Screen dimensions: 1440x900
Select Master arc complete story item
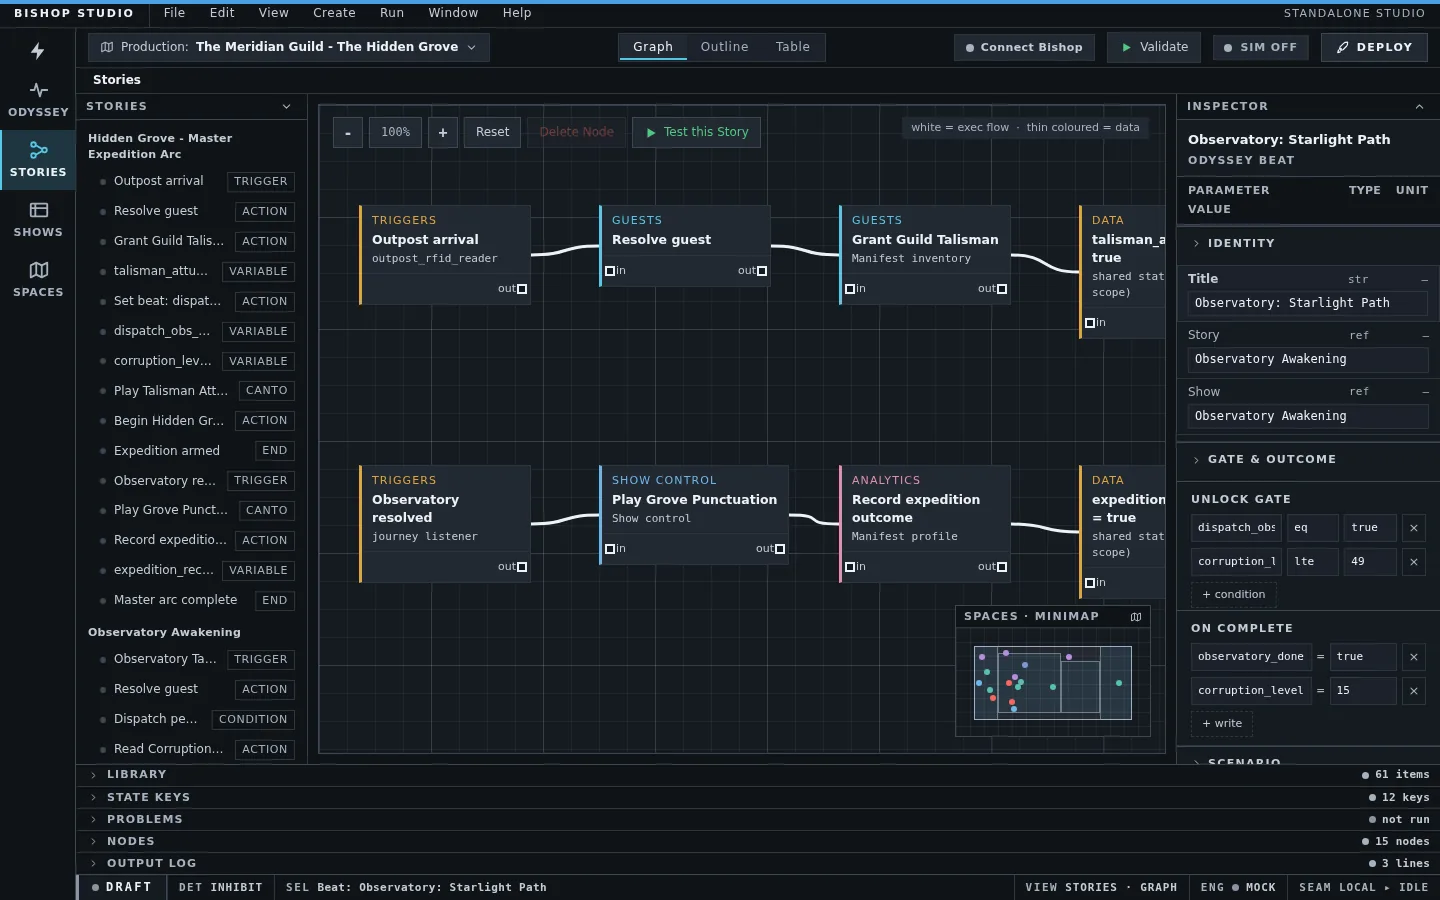(x=191, y=600)
